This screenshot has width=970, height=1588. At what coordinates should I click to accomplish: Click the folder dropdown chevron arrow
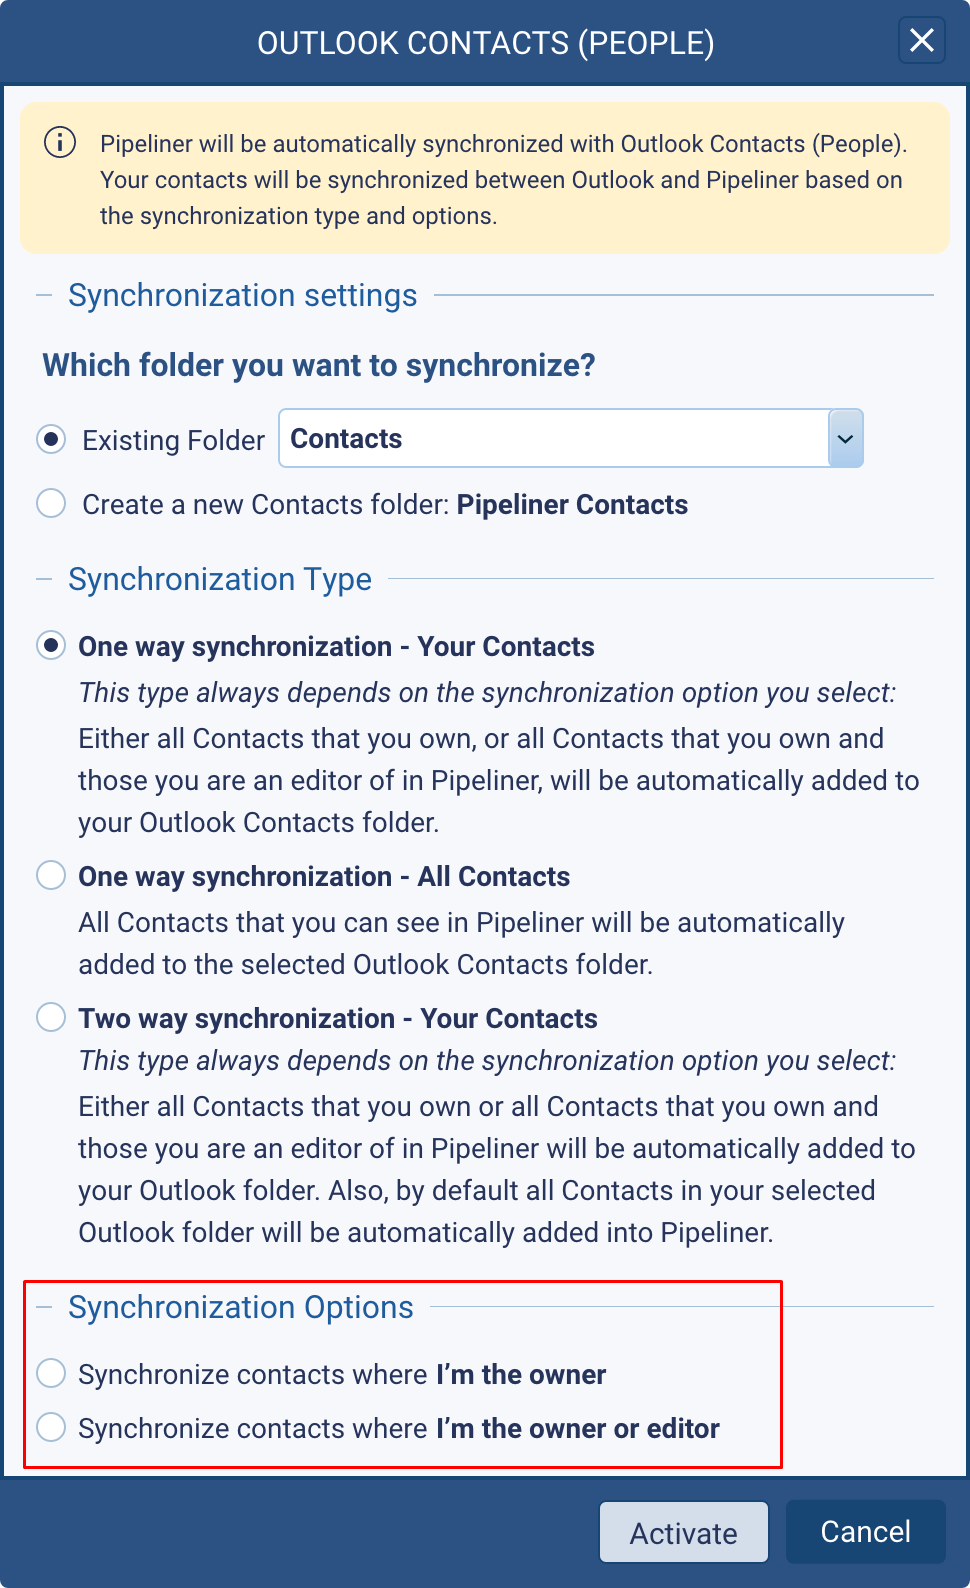845,438
